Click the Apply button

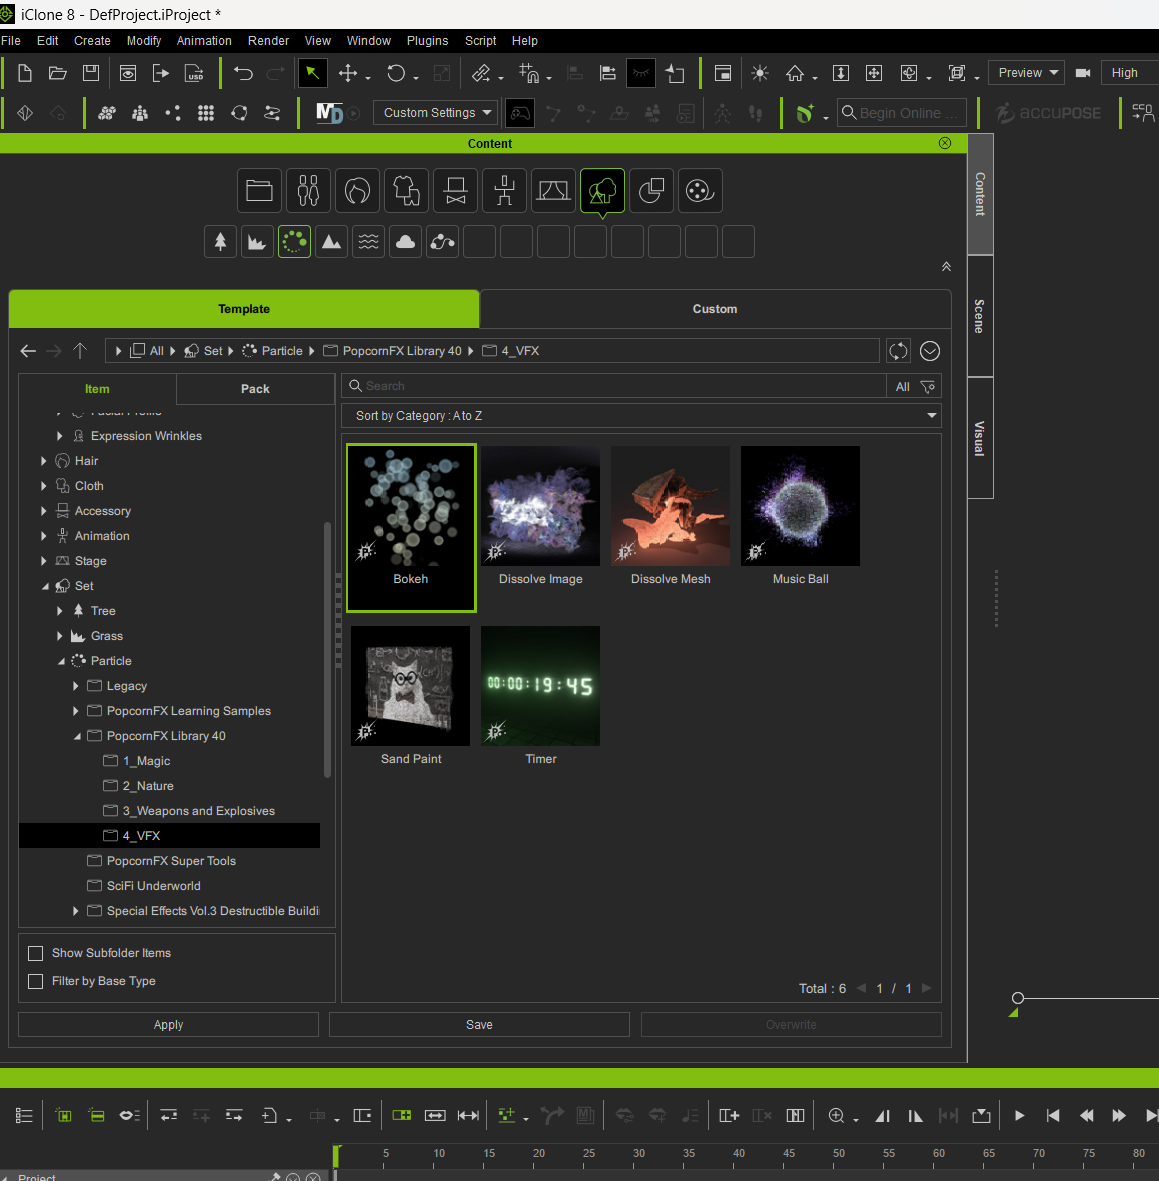[169, 1025]
